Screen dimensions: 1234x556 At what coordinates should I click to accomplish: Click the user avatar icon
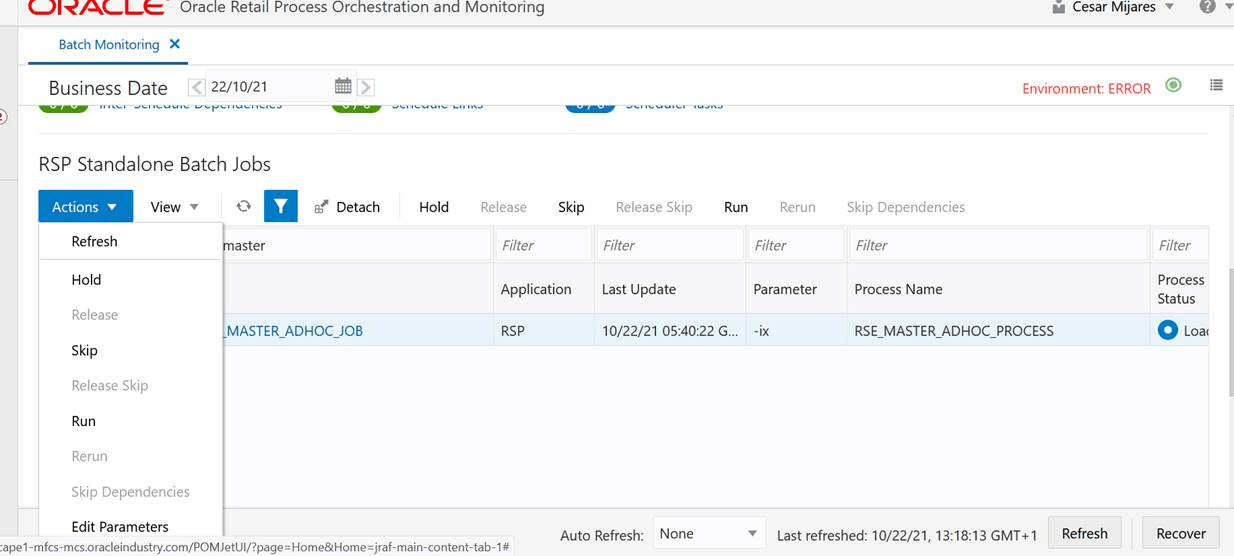(1060, 7)
